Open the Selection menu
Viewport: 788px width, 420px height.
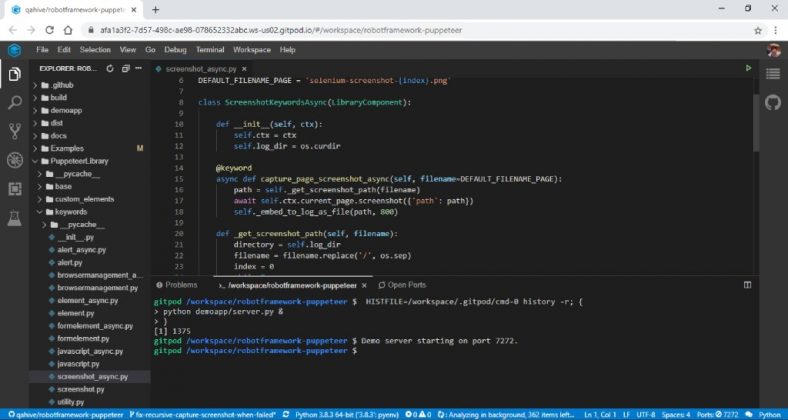click(x=95, y=50)
